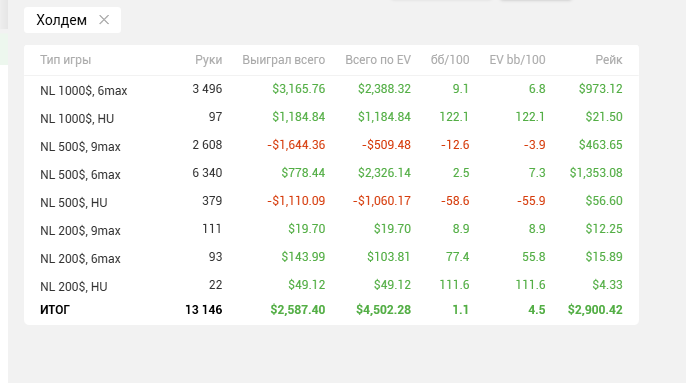Sort by EV bb/100 column header
Screen dimensions: 686x383
coord(517,60)
